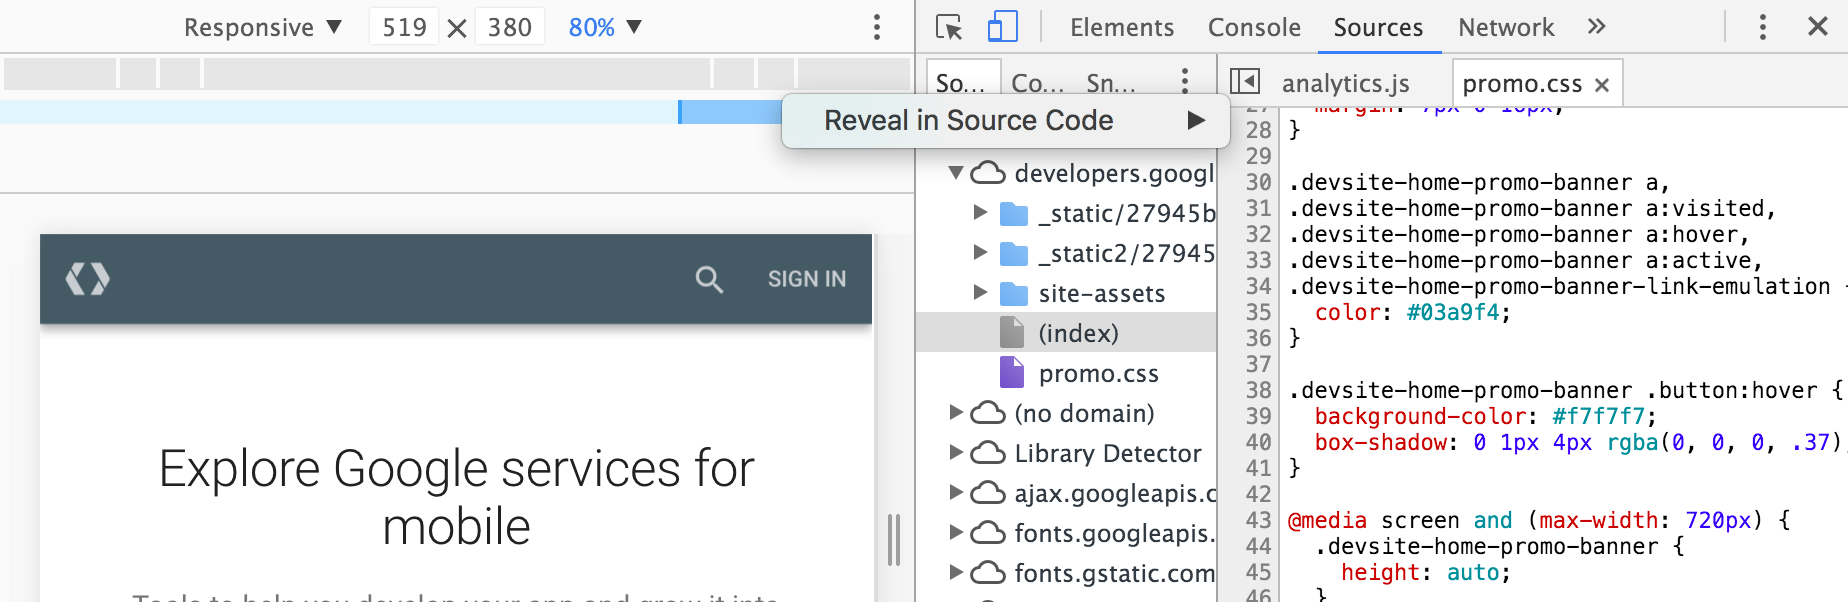Close the DevTools panel
Viewport: 1848px width, 602px height.
click(x=1817, y=26)
